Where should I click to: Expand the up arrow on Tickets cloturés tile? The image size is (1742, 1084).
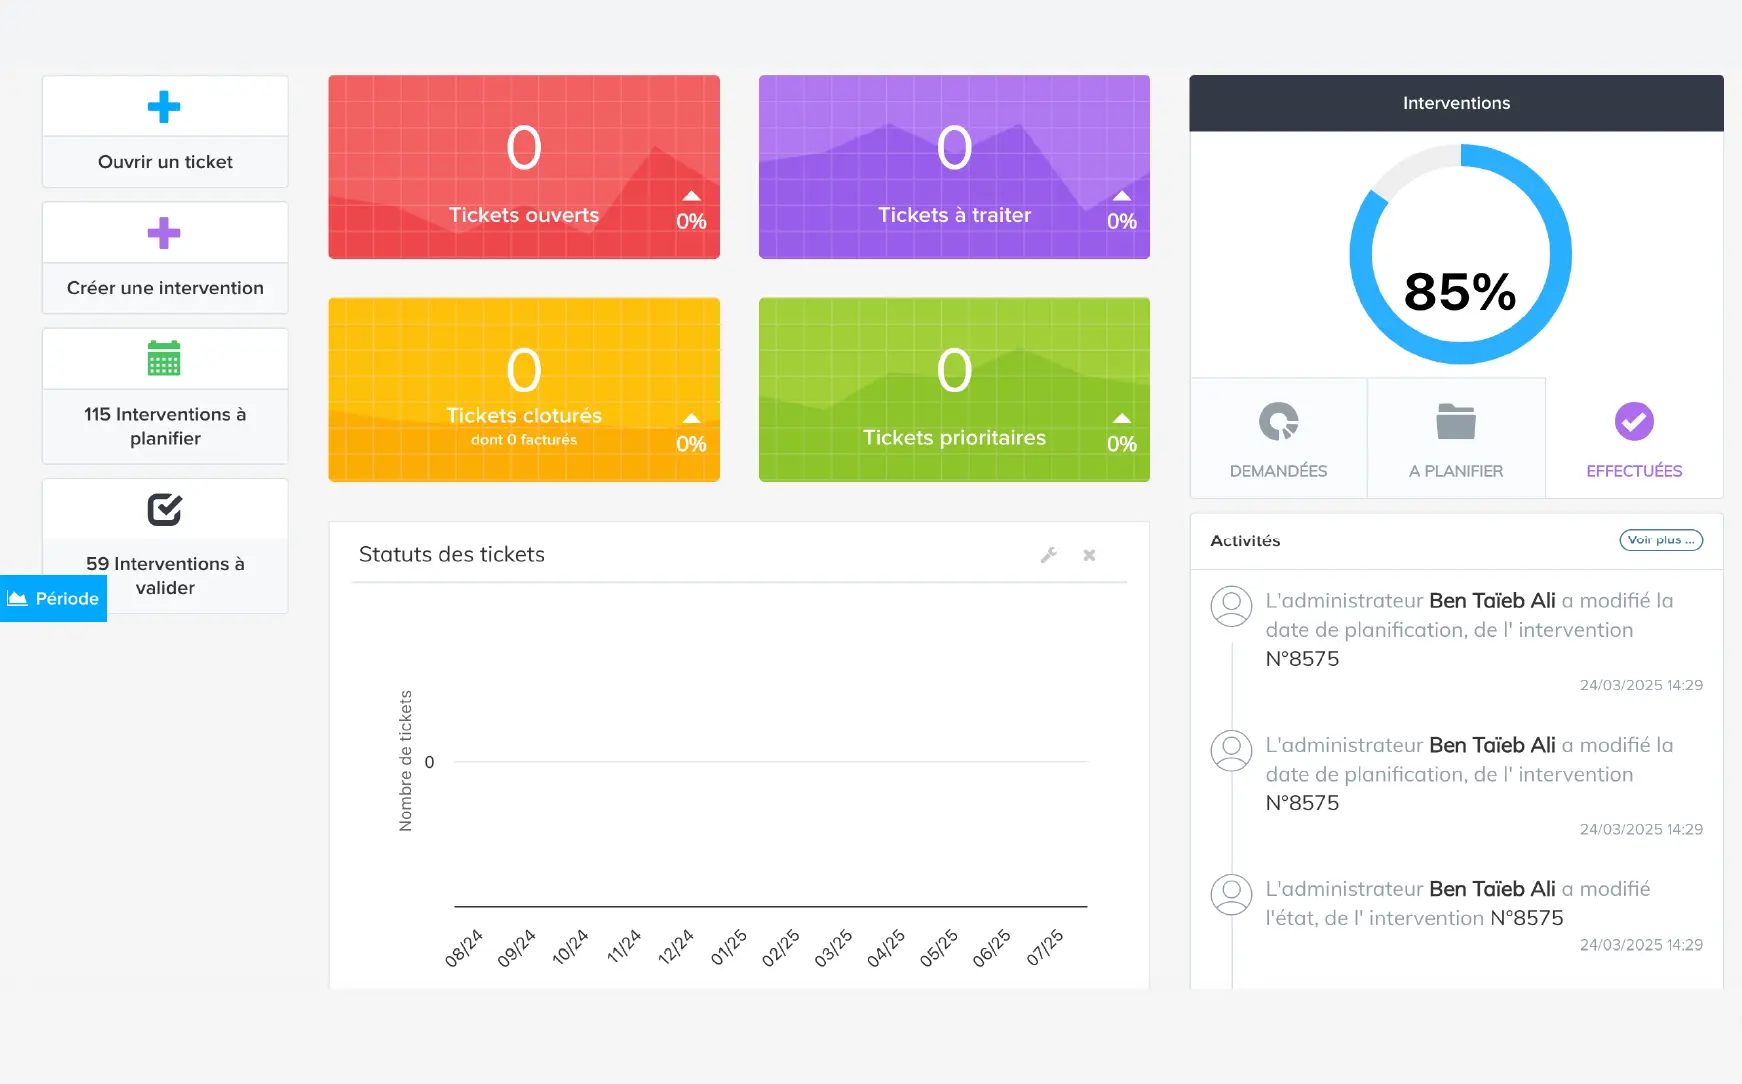click(691, 418)
